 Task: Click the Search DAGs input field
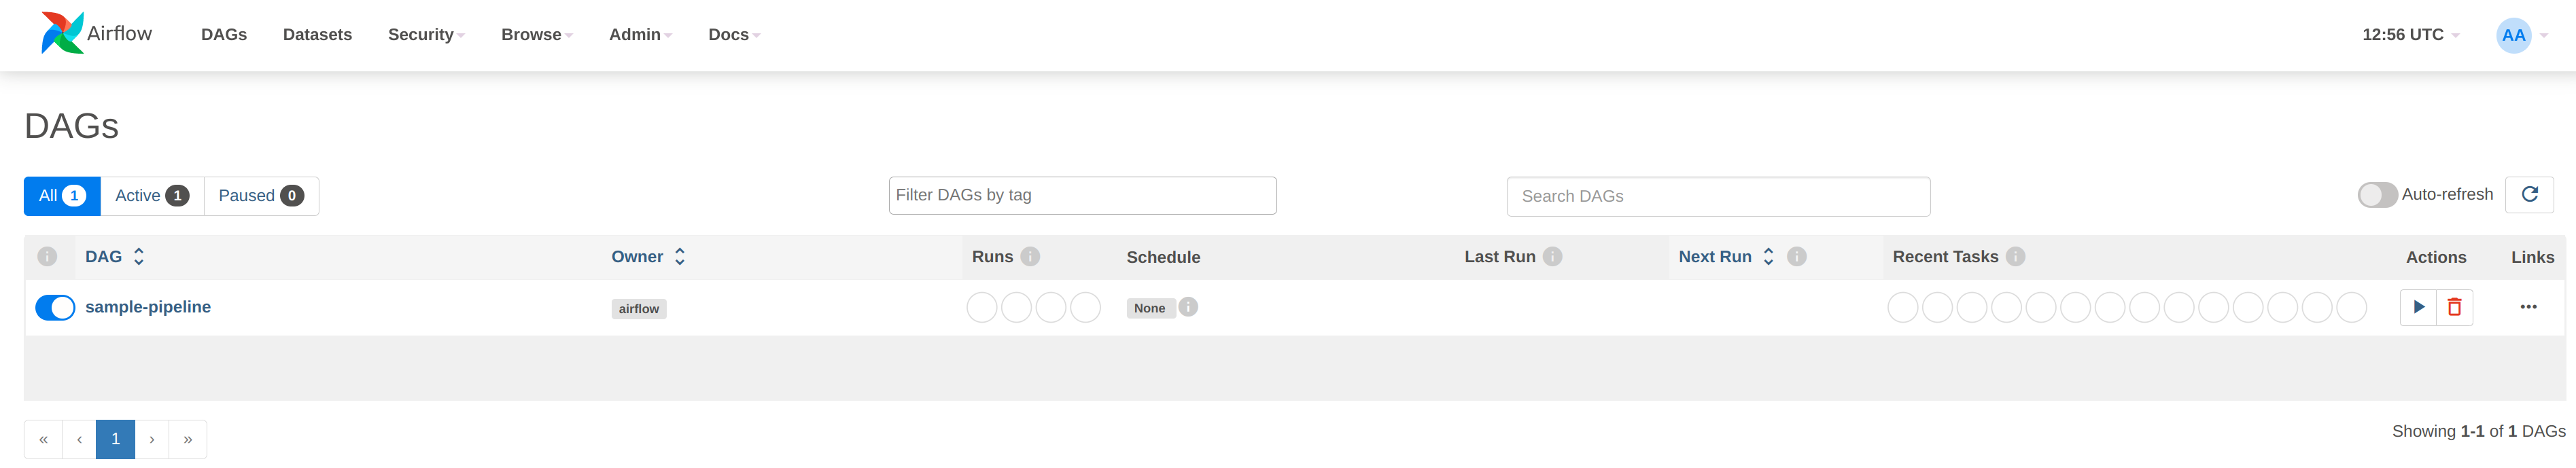[x=1717, y=197]
